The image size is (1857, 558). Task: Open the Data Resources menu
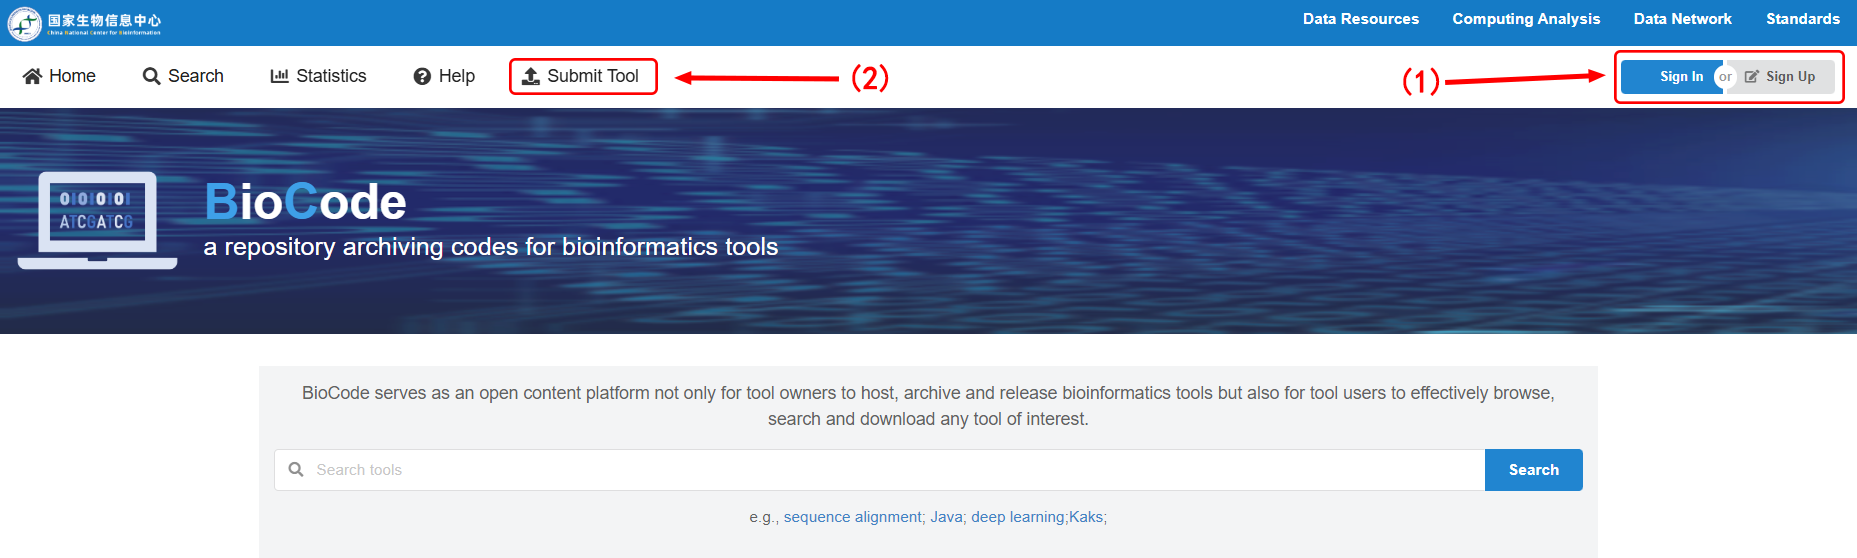[1360, 19]
